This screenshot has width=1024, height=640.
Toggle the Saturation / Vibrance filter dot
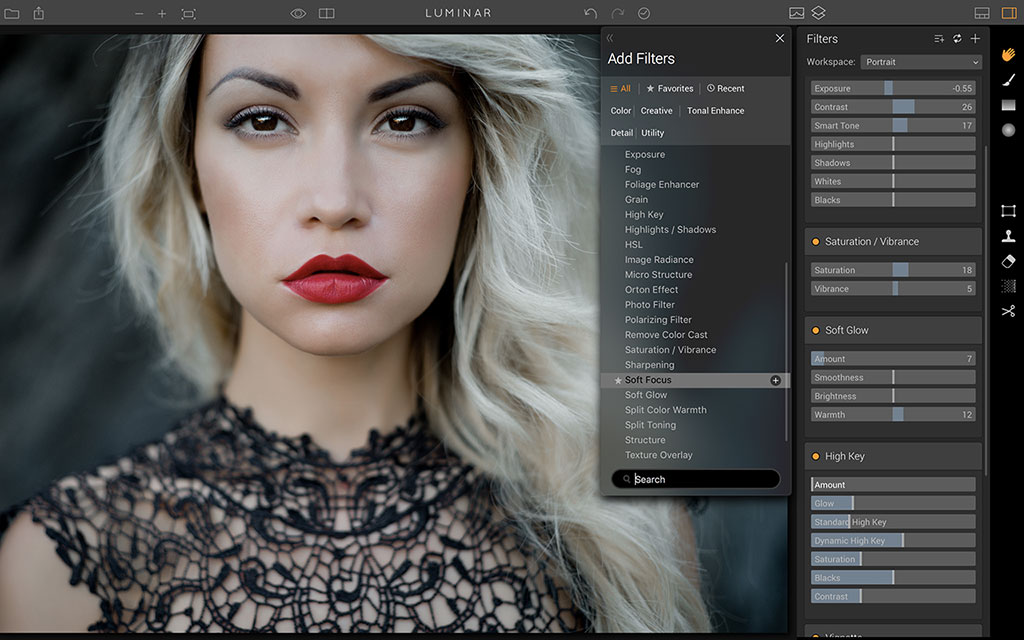pyautogui.click(x=815, y=242)
